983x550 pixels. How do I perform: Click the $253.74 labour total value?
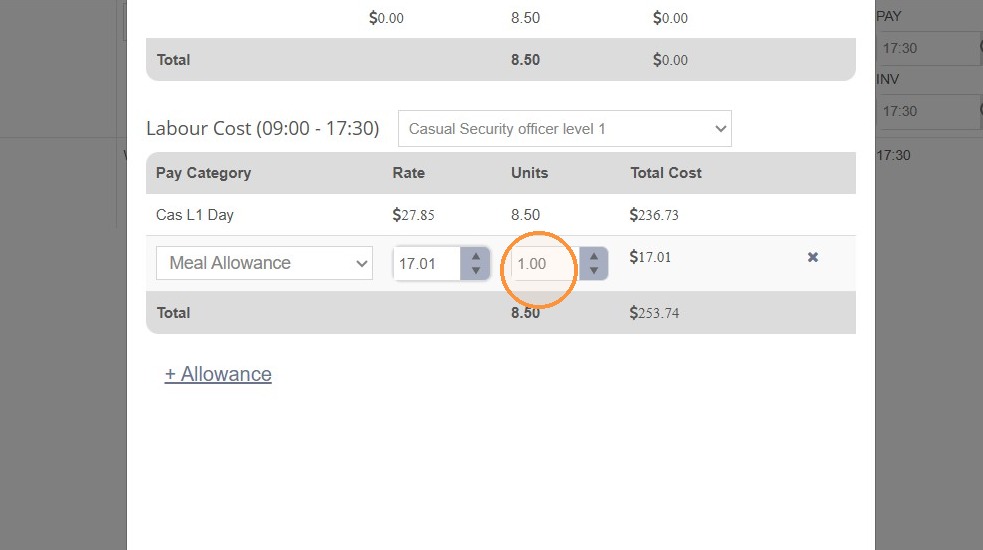pos(654,313)
